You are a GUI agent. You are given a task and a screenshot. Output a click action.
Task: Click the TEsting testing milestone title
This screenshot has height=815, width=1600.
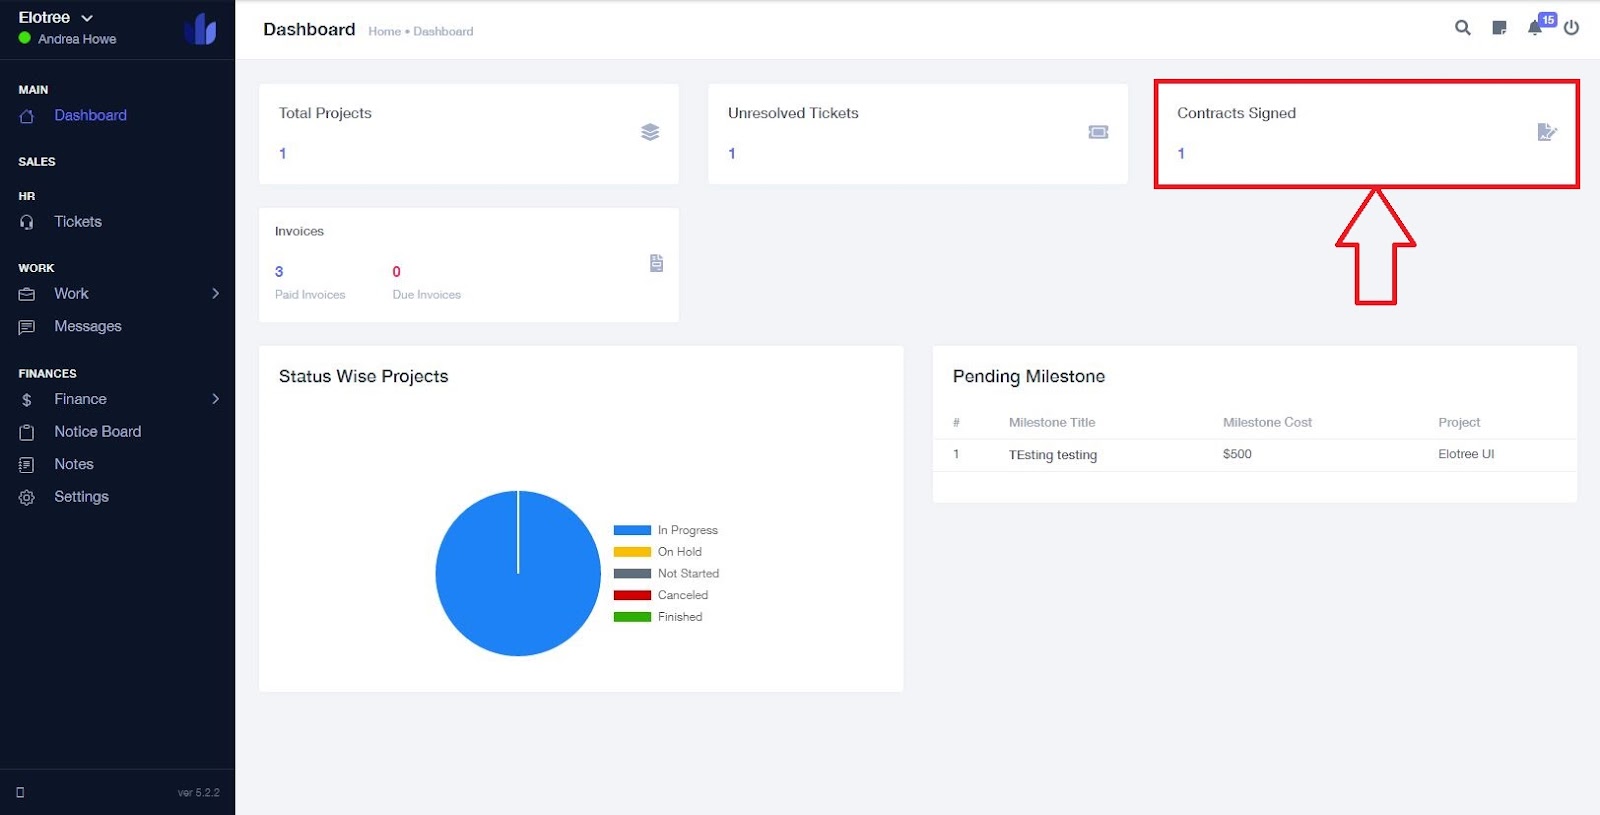1053,455
